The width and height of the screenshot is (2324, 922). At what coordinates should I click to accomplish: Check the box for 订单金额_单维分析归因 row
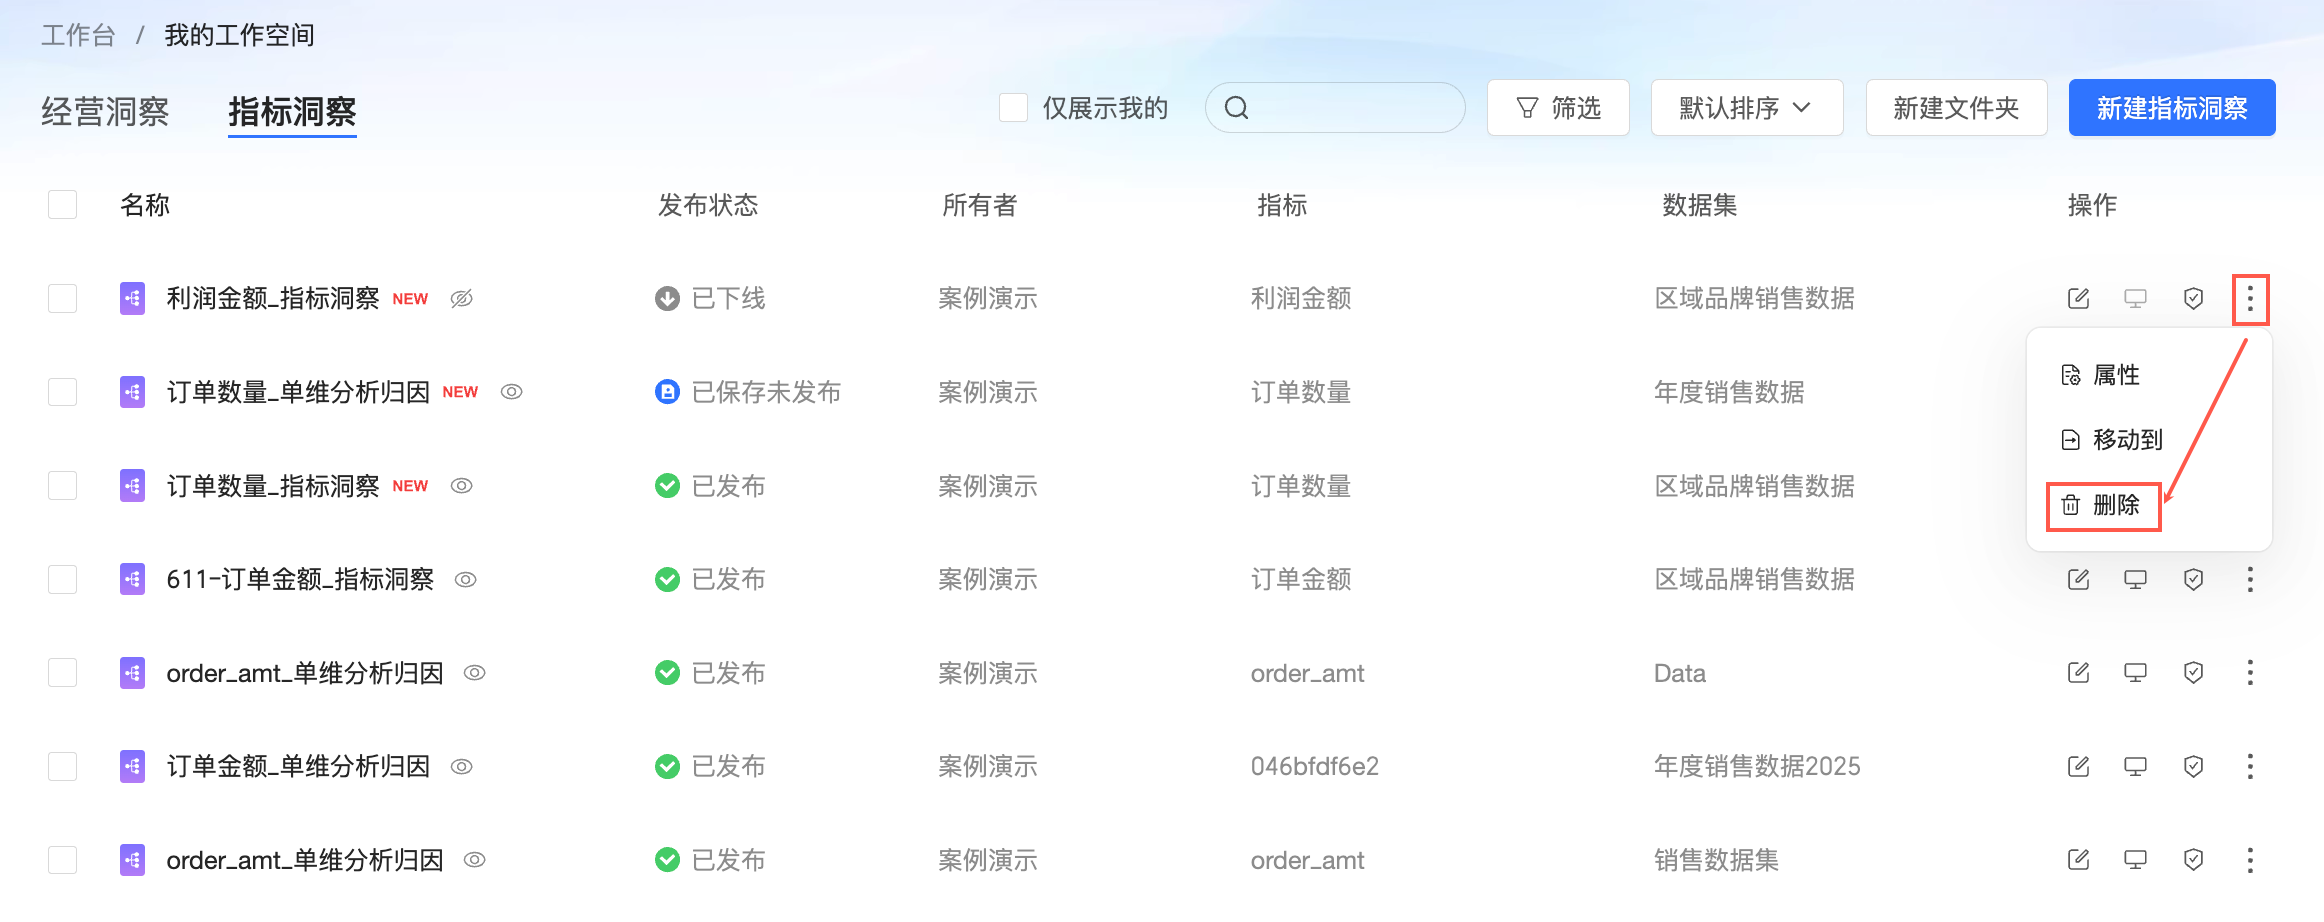click(62, 766)
